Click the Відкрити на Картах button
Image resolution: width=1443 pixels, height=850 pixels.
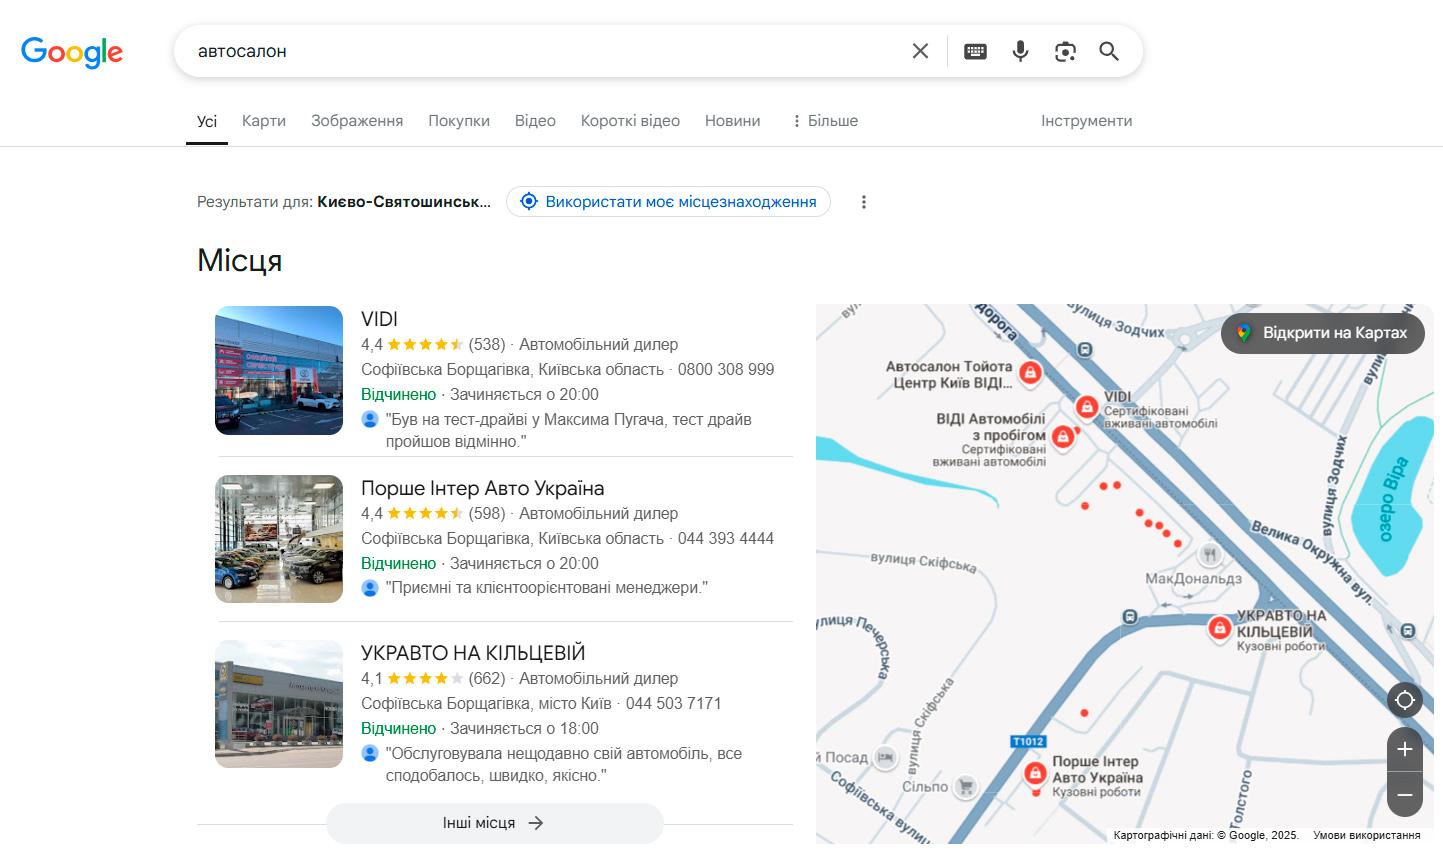(1322, 333)
